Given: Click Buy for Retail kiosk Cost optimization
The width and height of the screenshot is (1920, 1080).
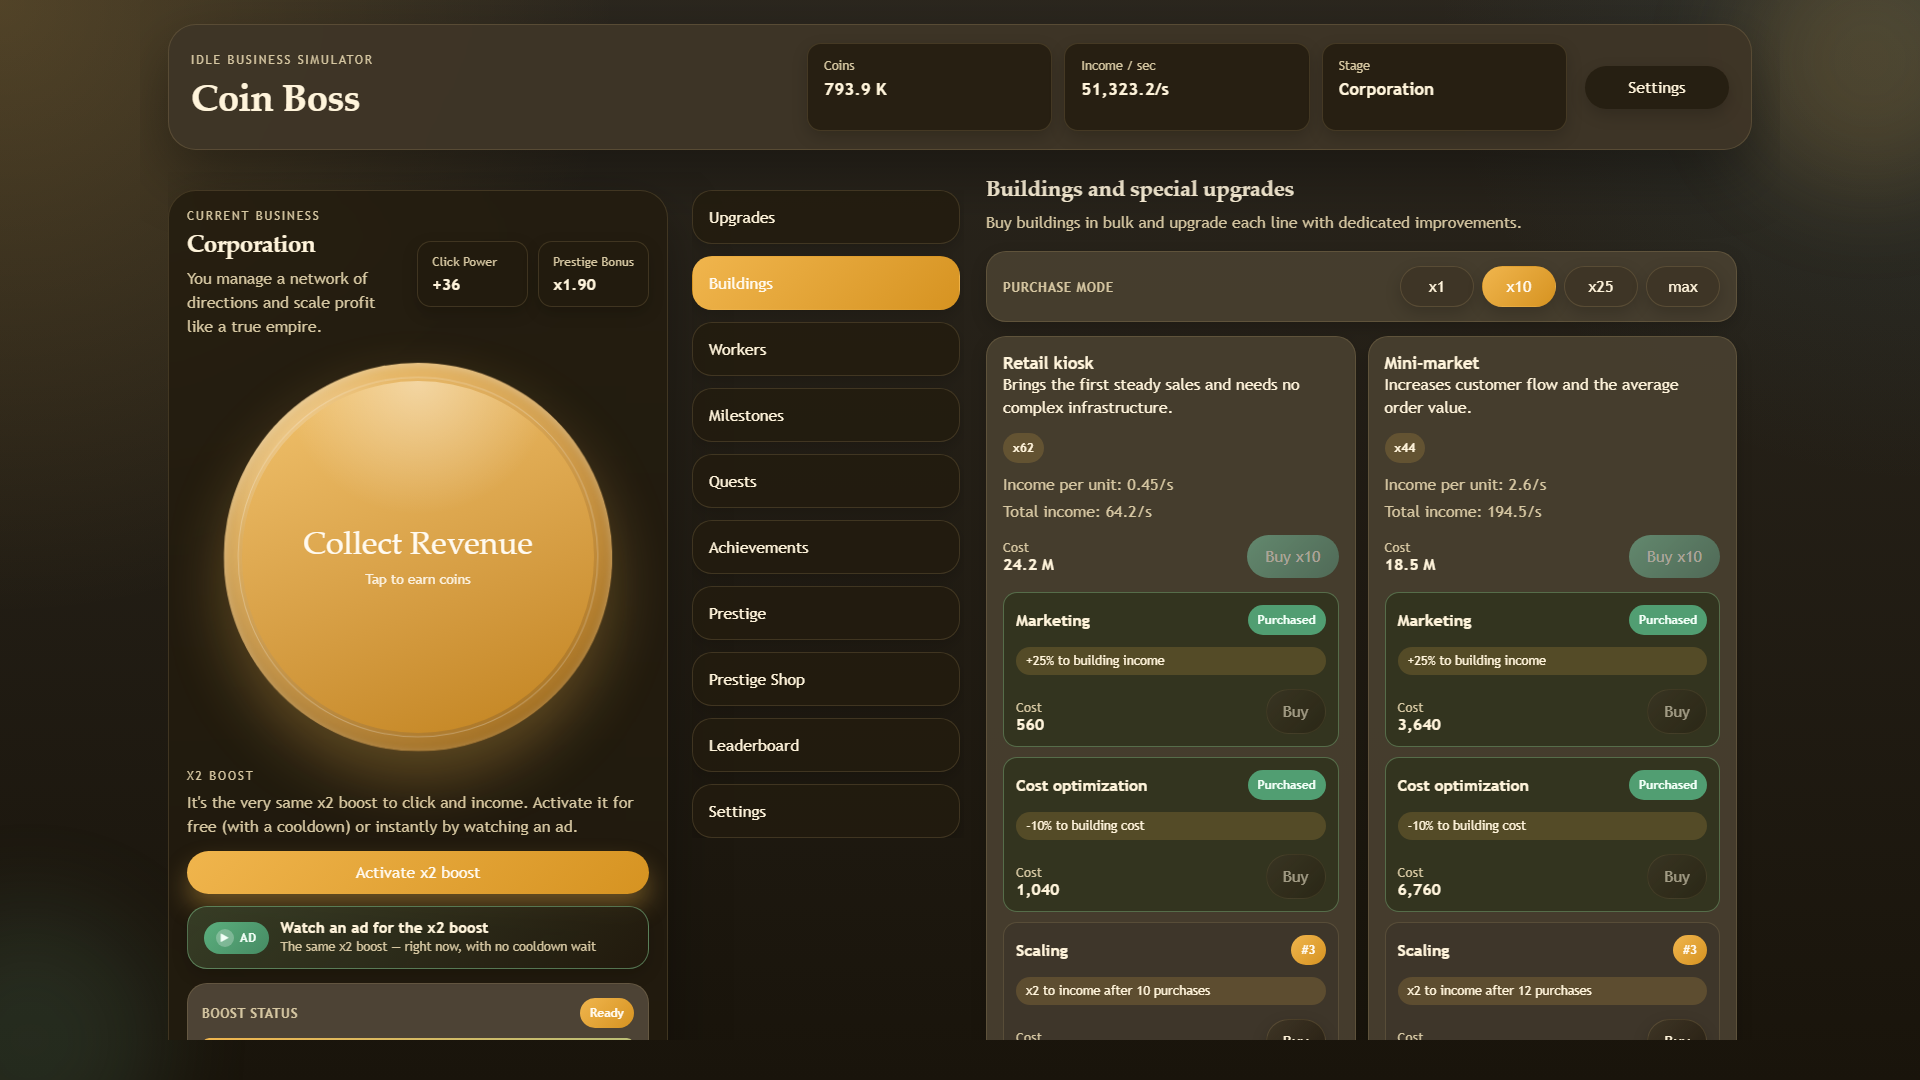Looking at the screenshot, I should click(1295, 877).
